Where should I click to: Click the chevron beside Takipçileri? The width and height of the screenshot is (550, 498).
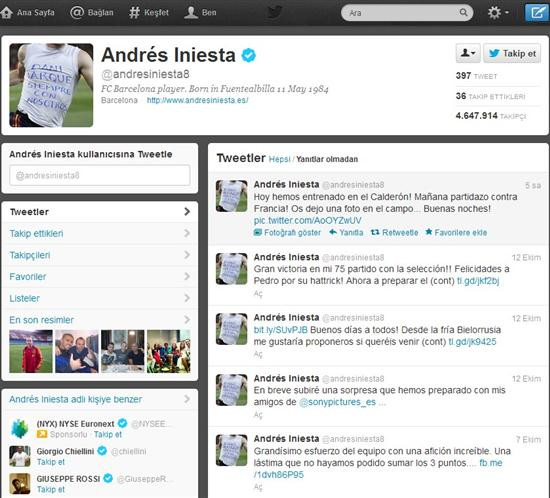click(187, 255)
